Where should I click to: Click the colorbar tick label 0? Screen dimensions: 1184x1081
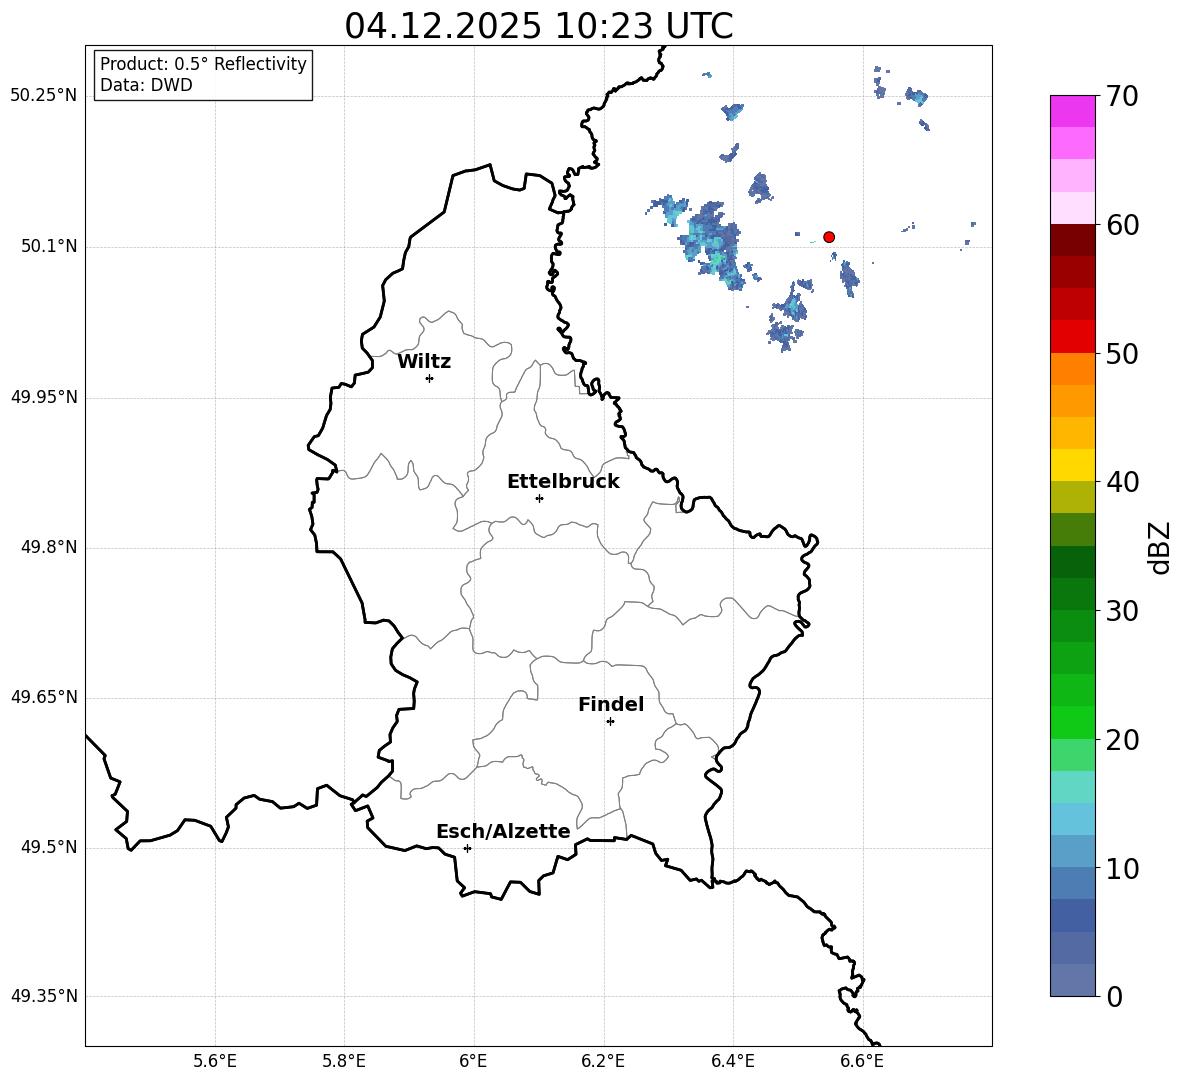click(1114, 996)
